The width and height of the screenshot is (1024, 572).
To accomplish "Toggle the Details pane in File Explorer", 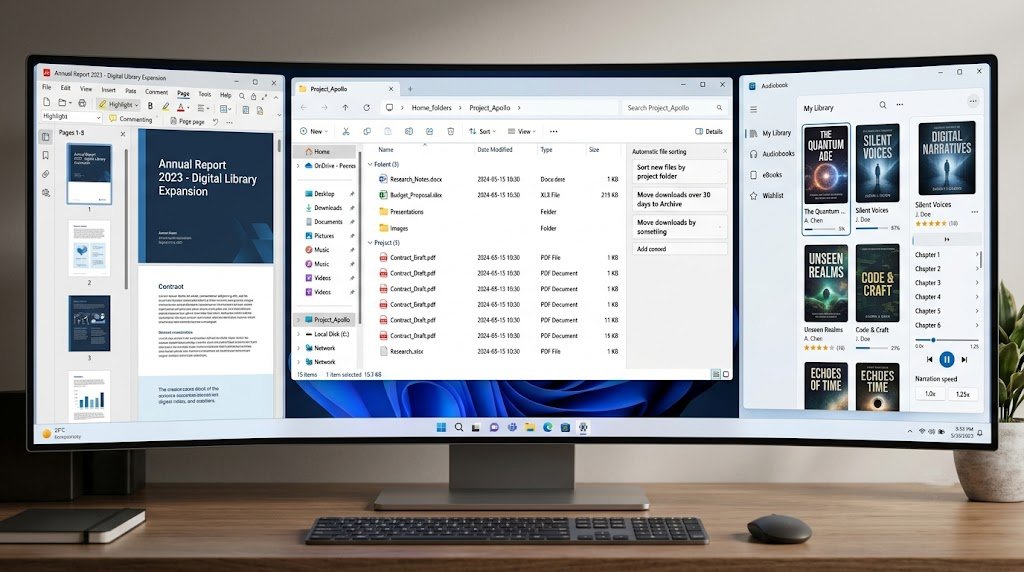I will [709, 131].
